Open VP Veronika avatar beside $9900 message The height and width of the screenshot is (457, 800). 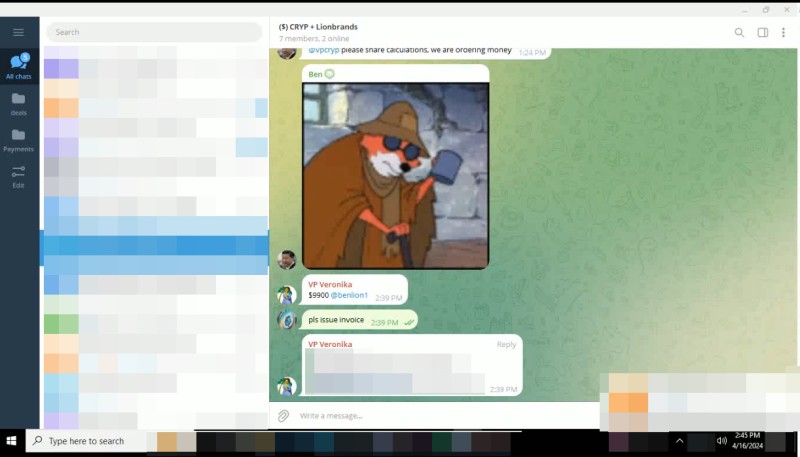pos(287,295)
